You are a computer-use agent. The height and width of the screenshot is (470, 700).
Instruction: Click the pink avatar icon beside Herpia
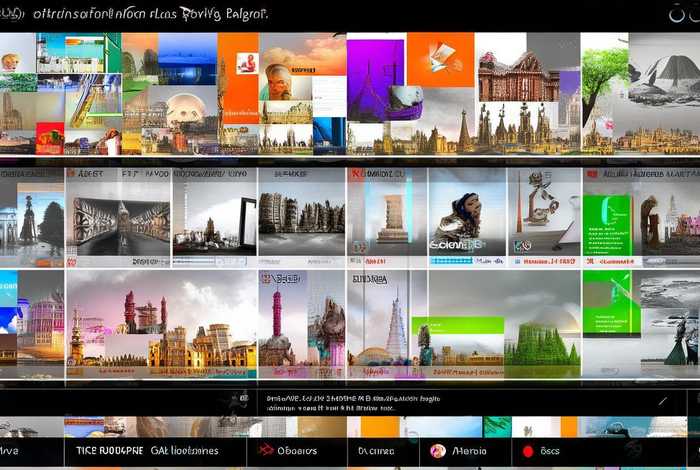pyautogui.click(x=437, y=451)
